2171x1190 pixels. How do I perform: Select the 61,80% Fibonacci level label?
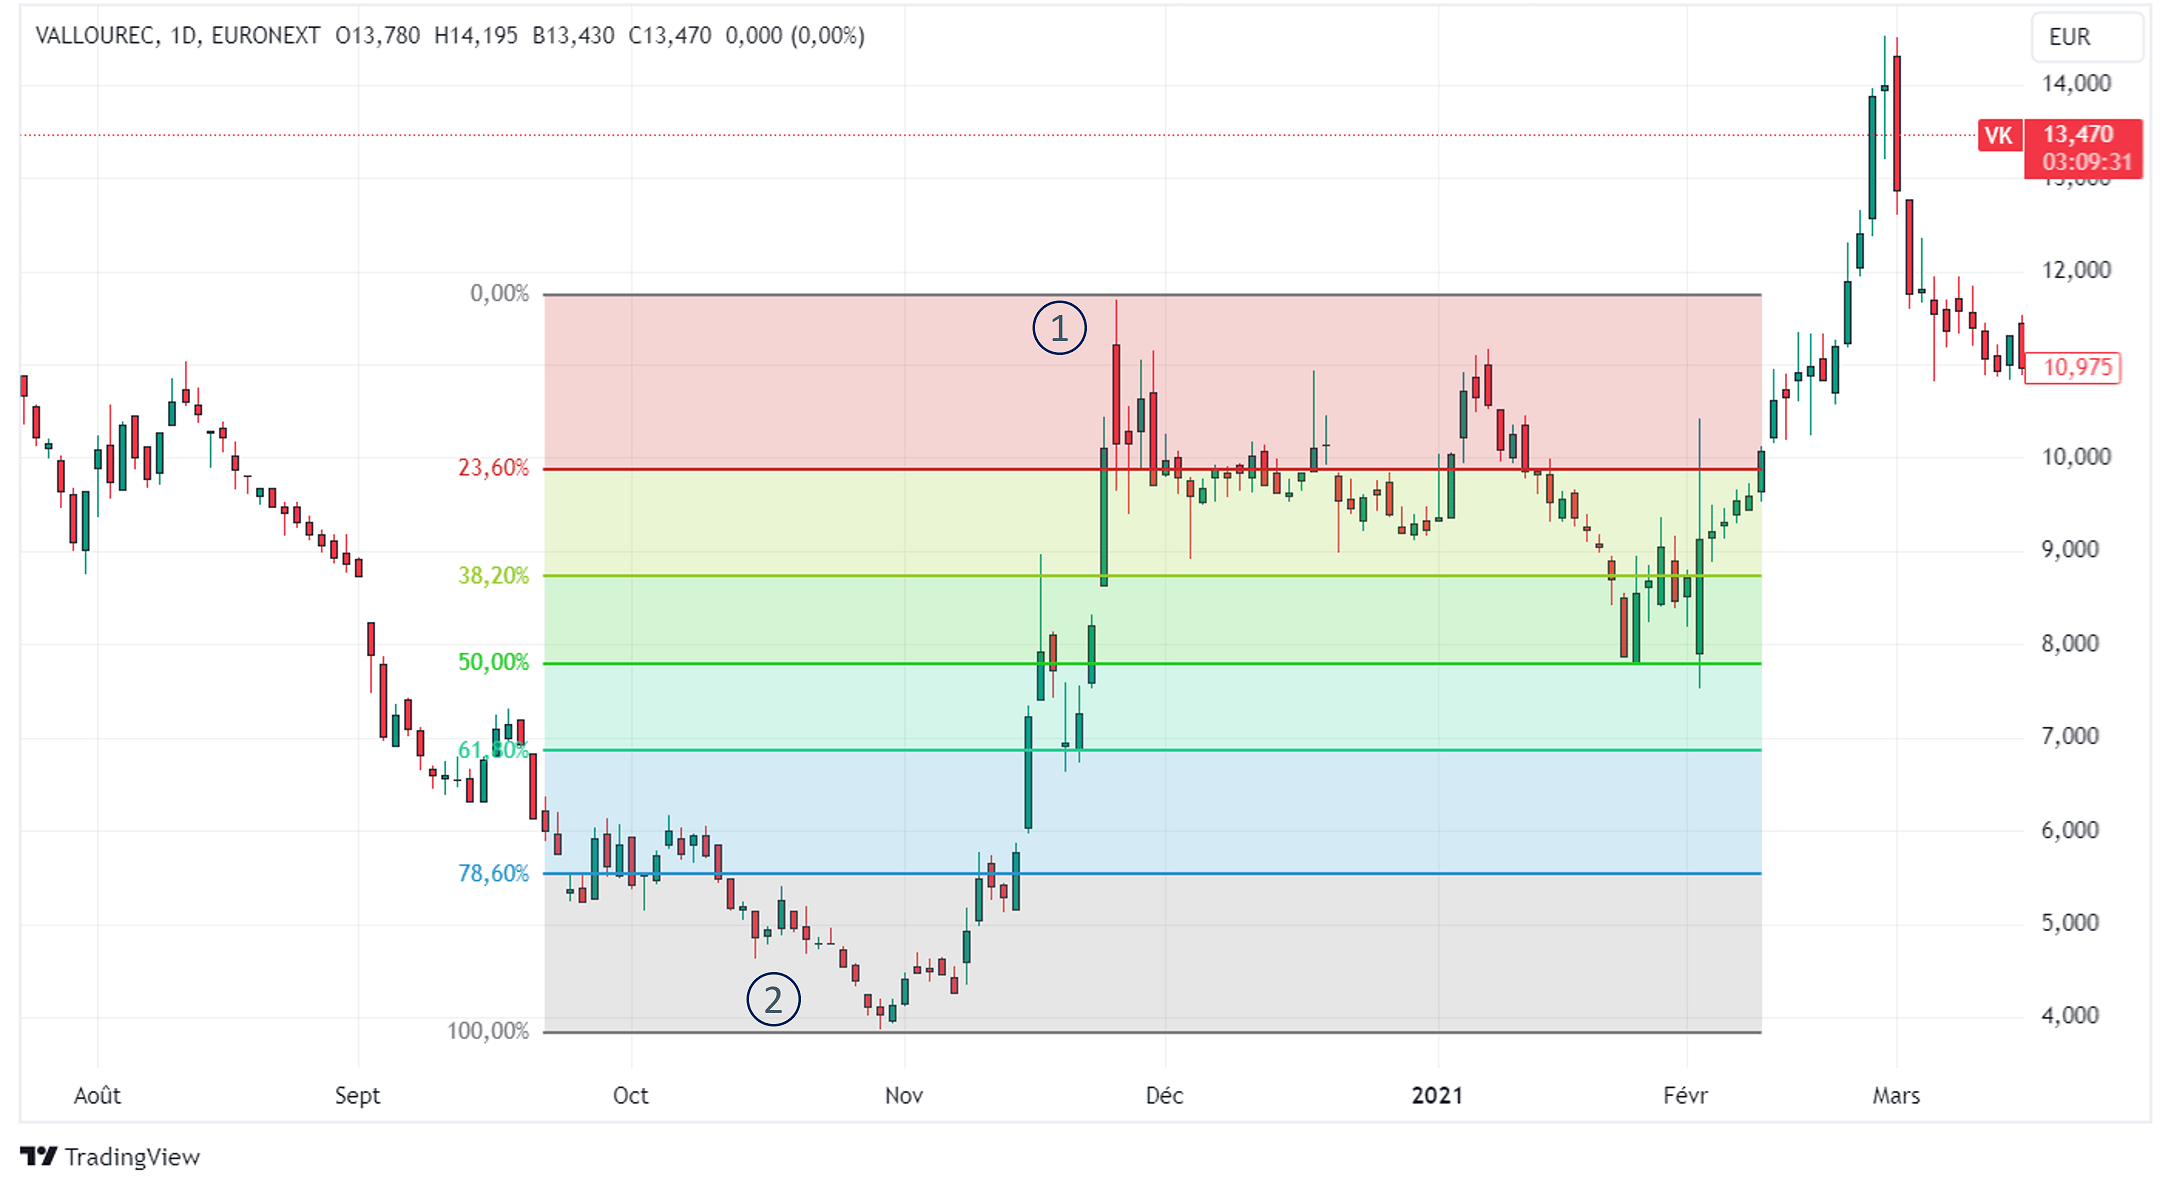pyautogui.click(x=493, y=749)
